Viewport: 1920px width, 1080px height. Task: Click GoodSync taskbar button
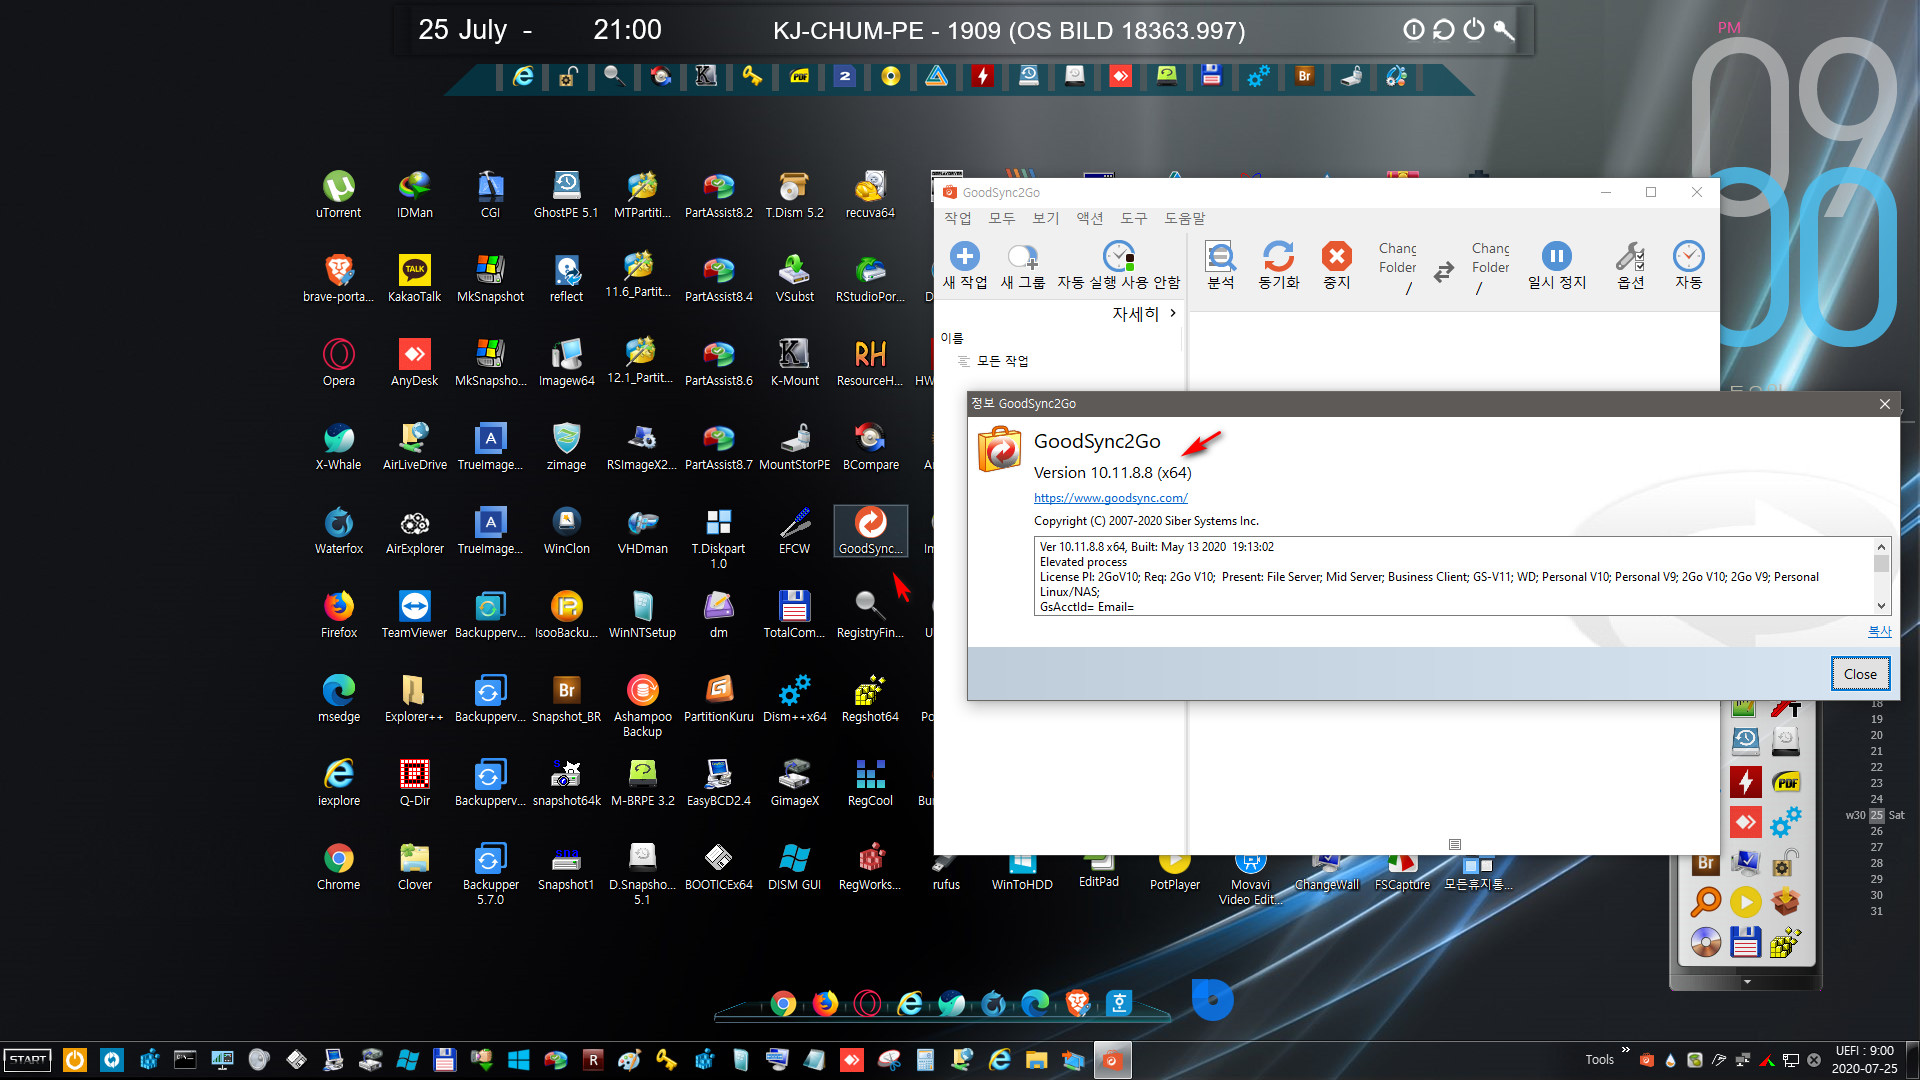coord(1112,1060)
